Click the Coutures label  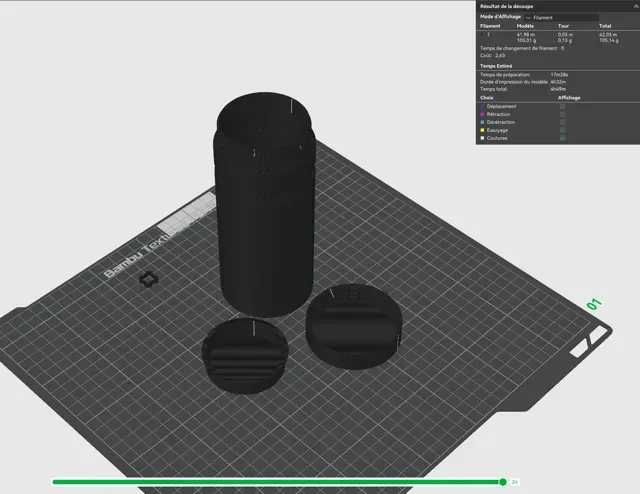coord(497,138)
